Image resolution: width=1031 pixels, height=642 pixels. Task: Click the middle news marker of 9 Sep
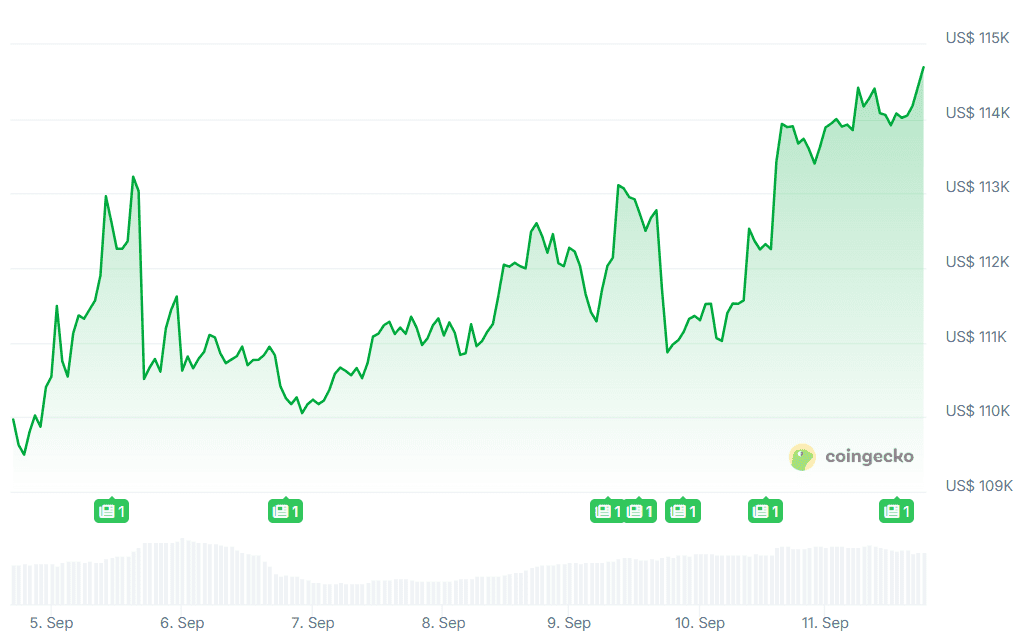(x=639, y=512)
